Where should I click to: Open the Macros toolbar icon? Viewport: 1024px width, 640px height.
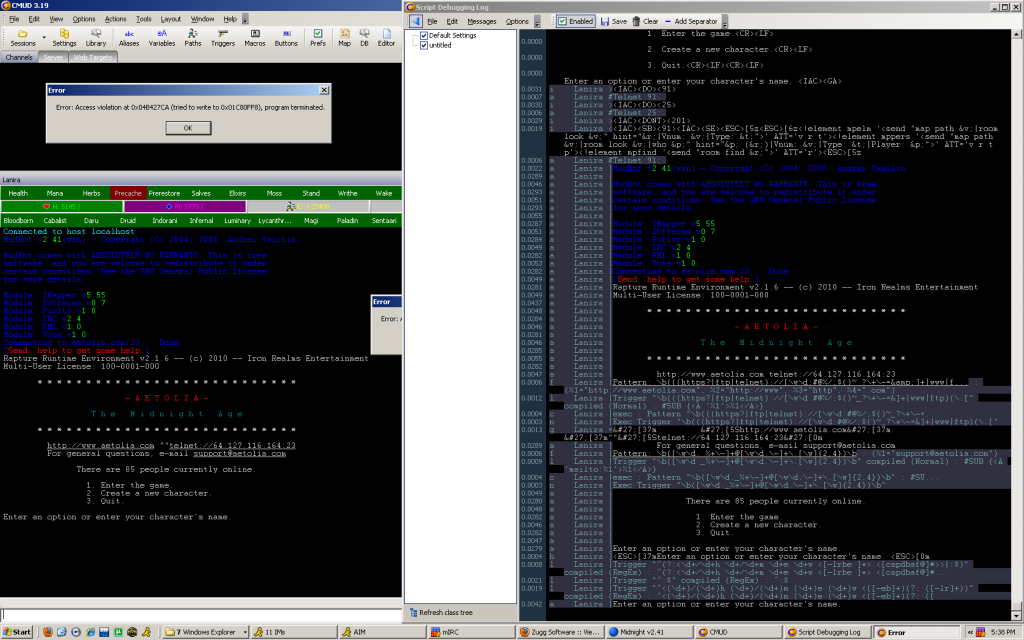point(255,37)
